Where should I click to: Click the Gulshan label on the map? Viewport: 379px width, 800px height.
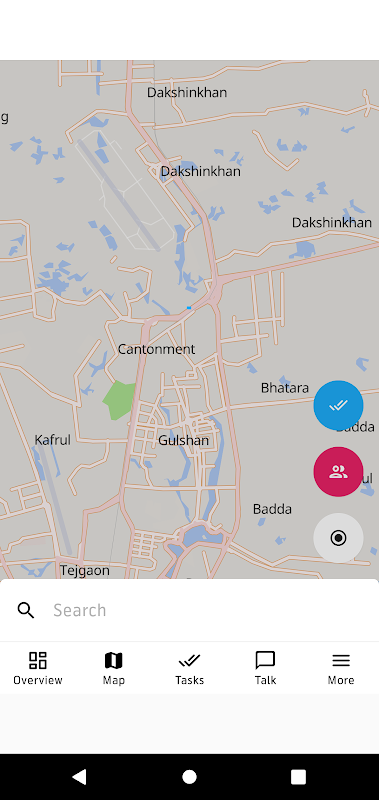[183, 440]
